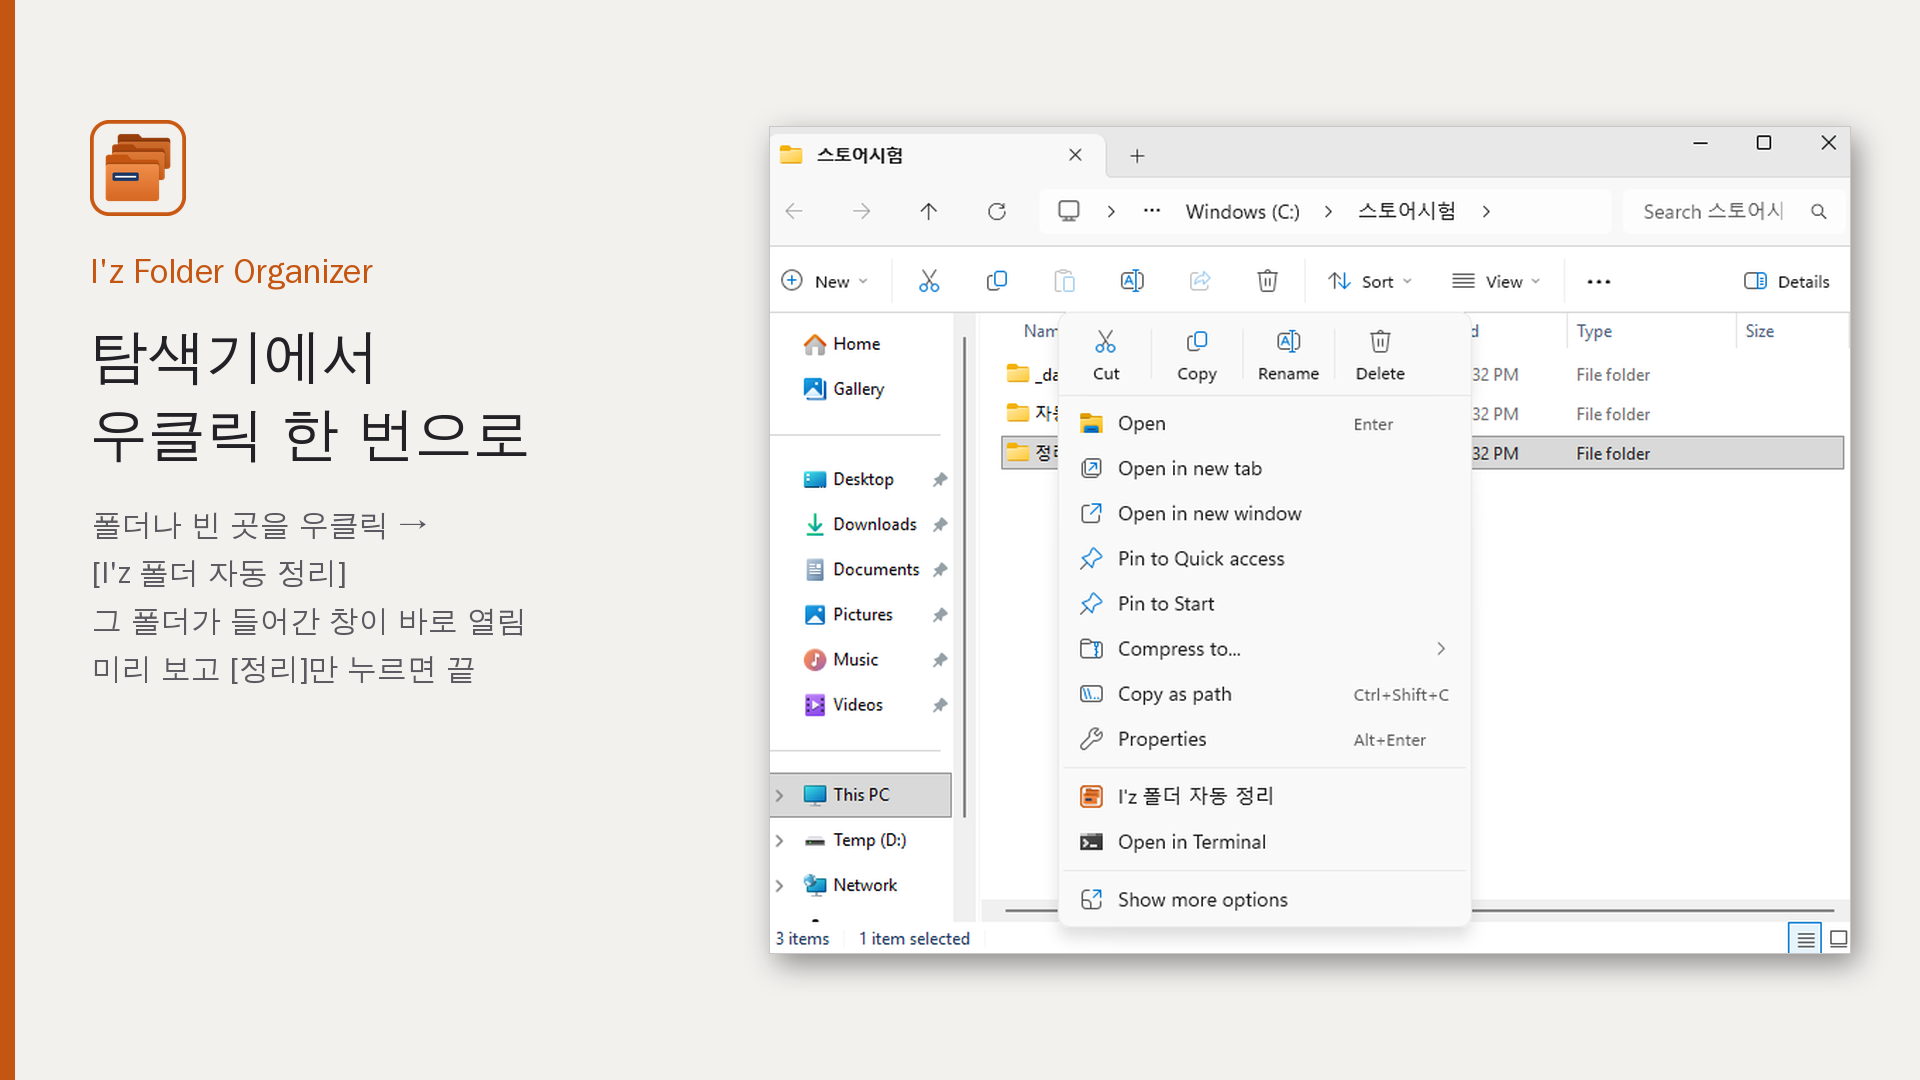Click I'z 폴더 자동 정리 context menu entry

(x=1264, y=796)
